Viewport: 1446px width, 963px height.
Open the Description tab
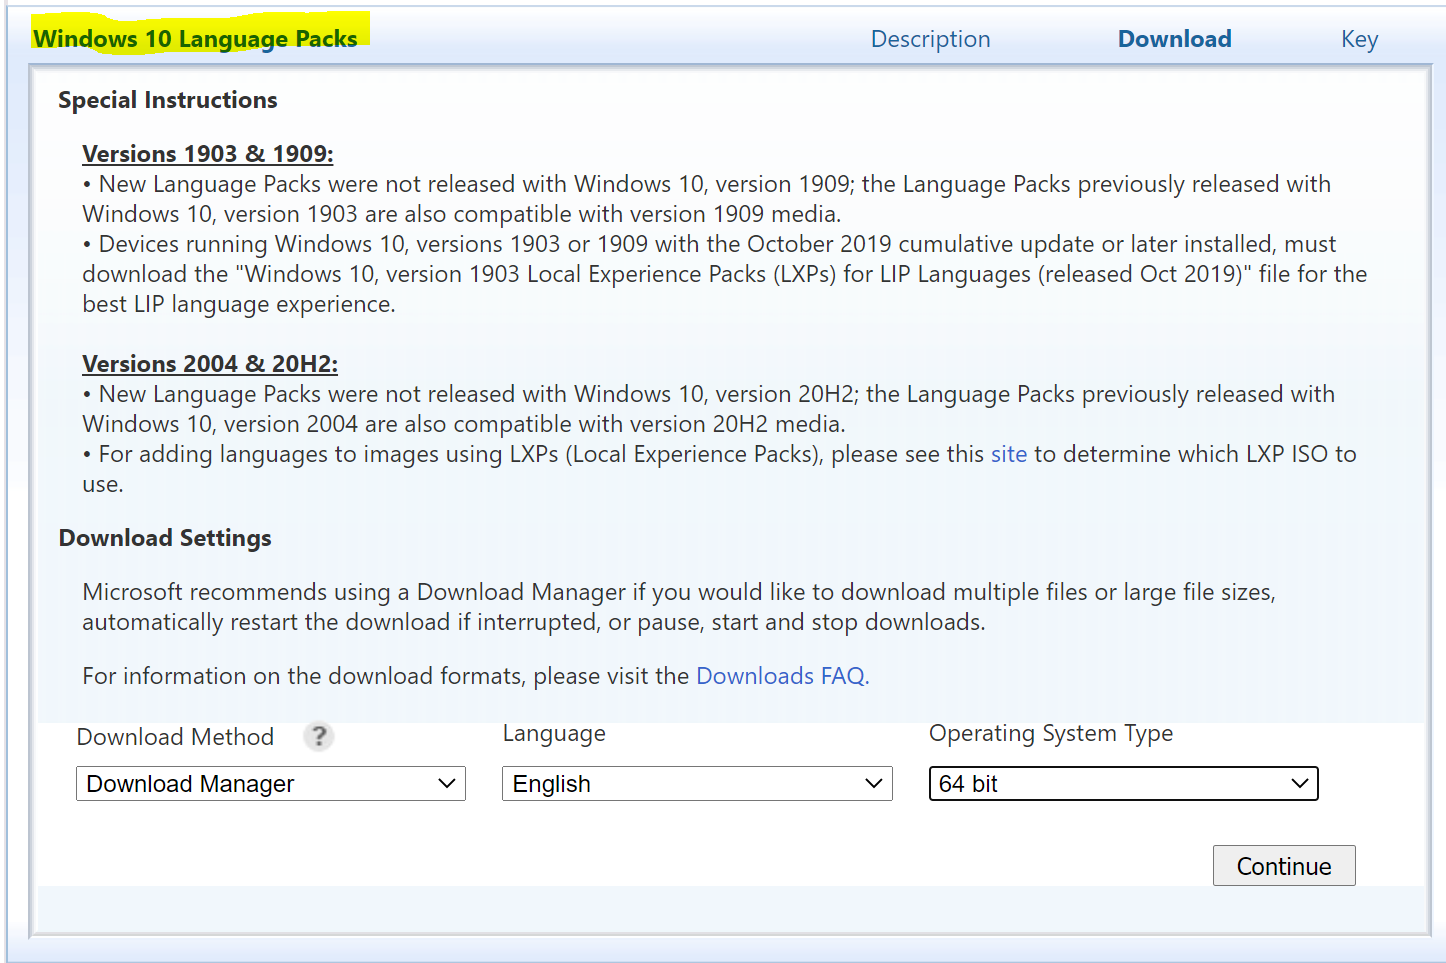pyautogui.click(x=930, y=39)
